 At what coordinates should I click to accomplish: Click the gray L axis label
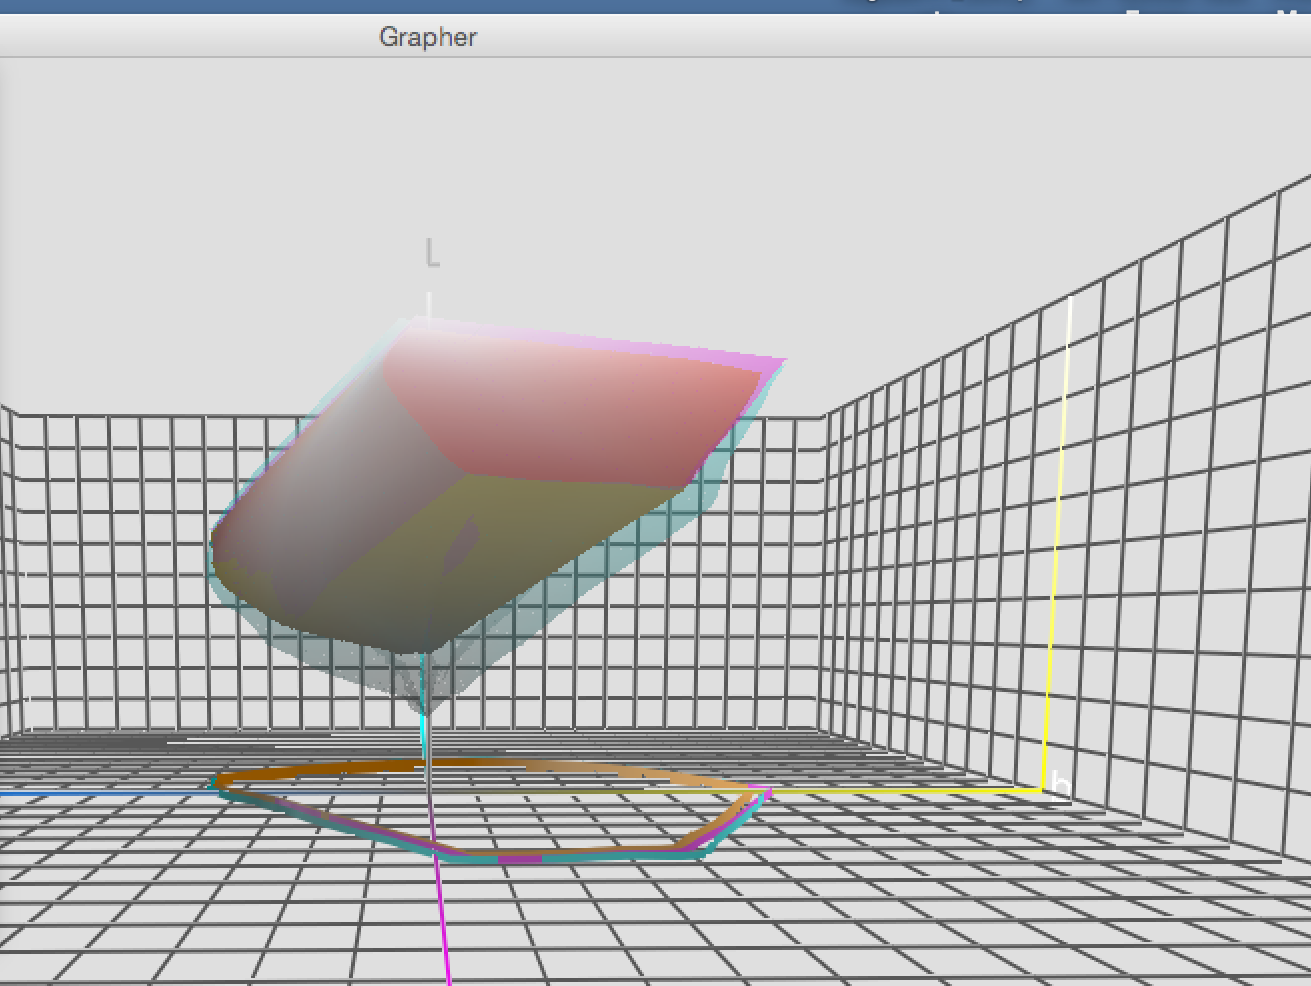[x=432, y=254]
